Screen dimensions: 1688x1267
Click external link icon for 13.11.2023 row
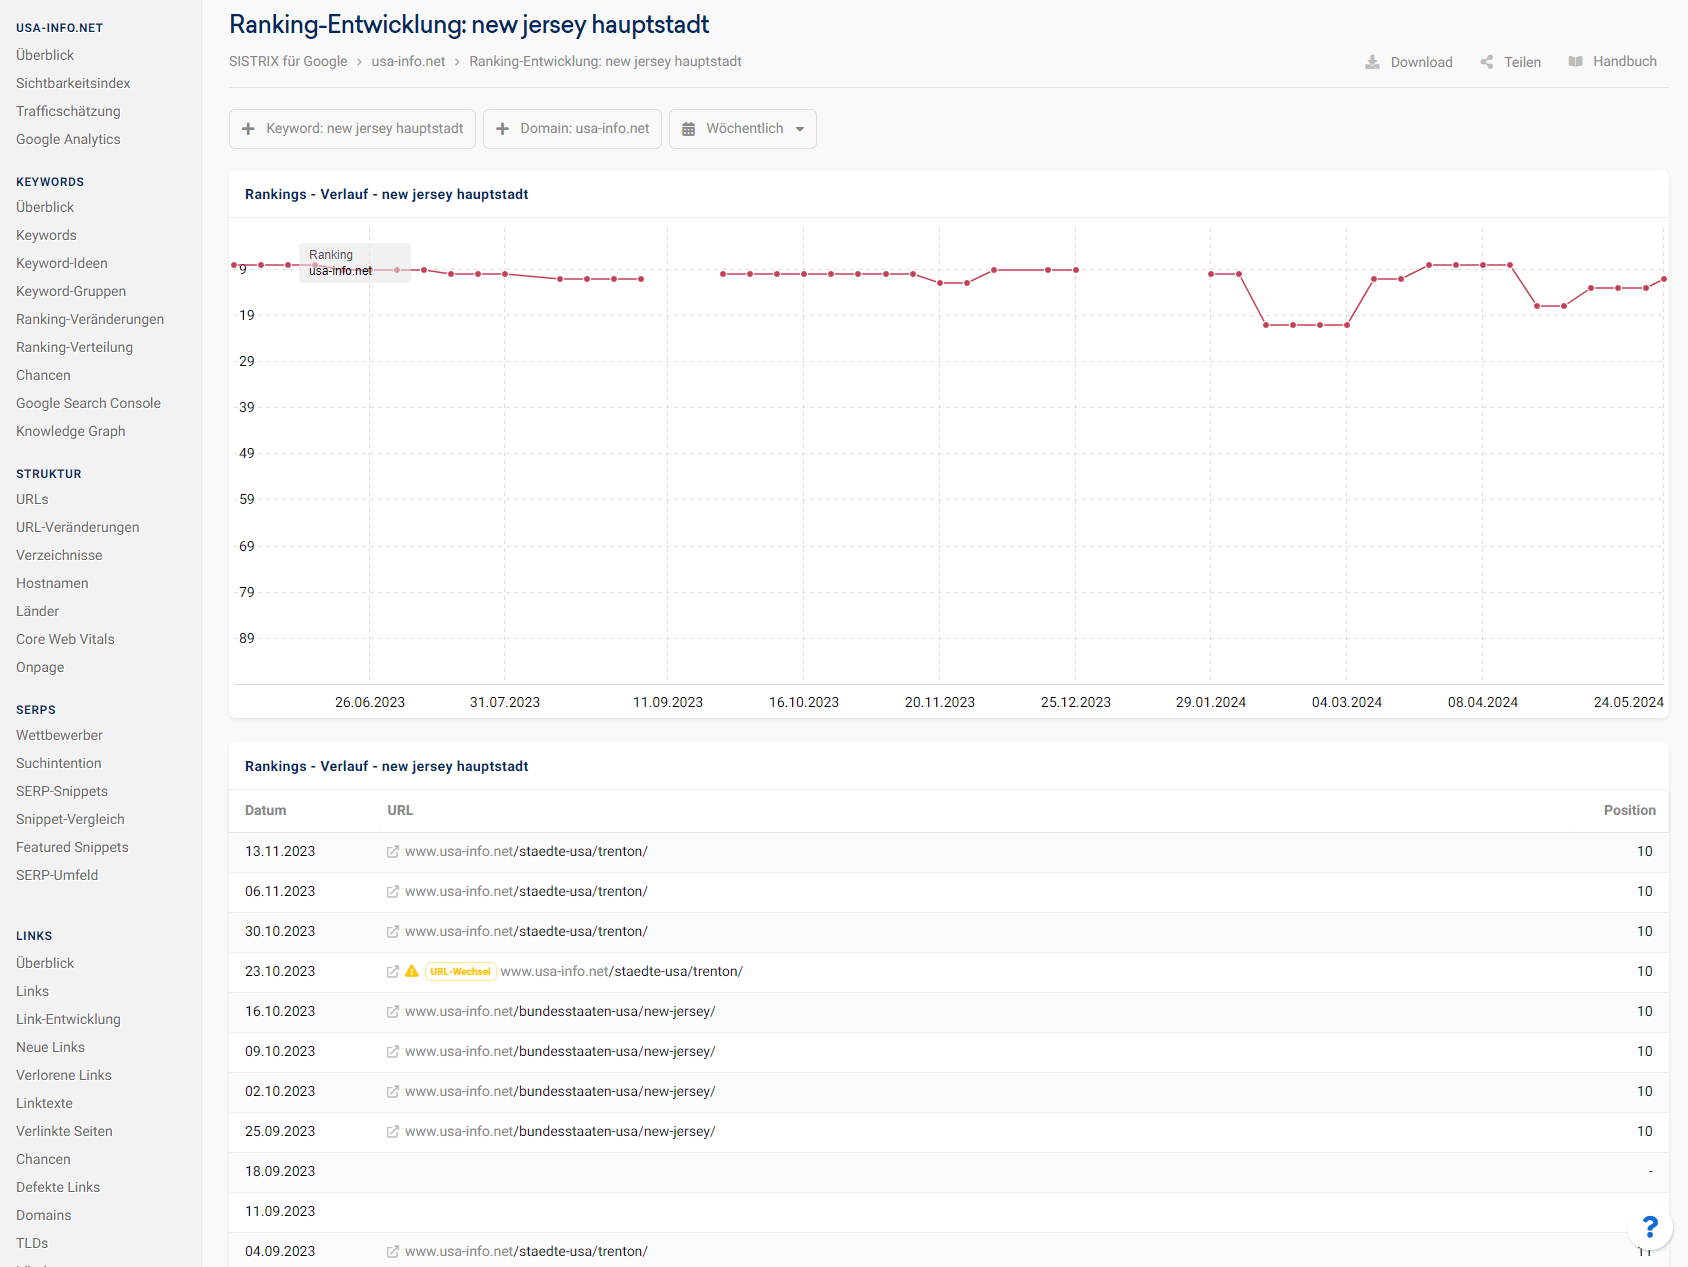point(392,851)
